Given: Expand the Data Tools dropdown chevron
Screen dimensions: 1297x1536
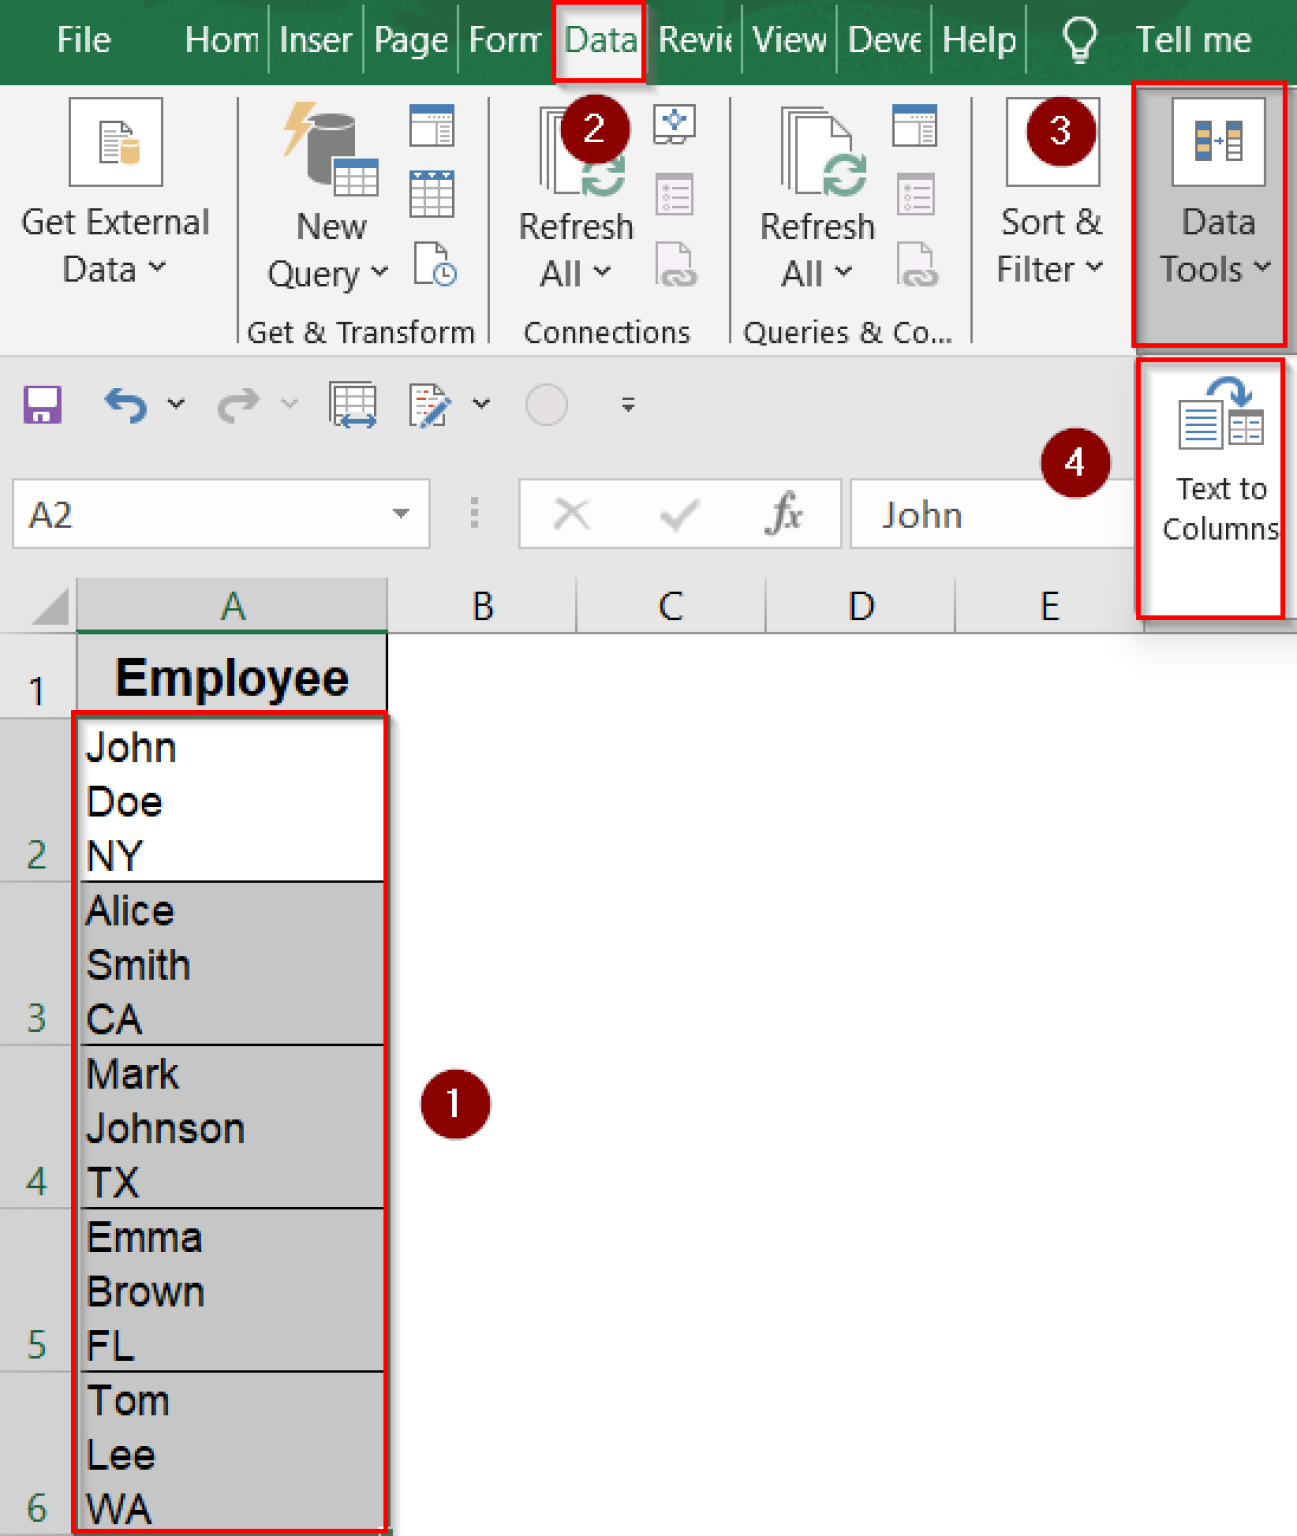Looking at the screenshot, I should tap(1262, 268).
